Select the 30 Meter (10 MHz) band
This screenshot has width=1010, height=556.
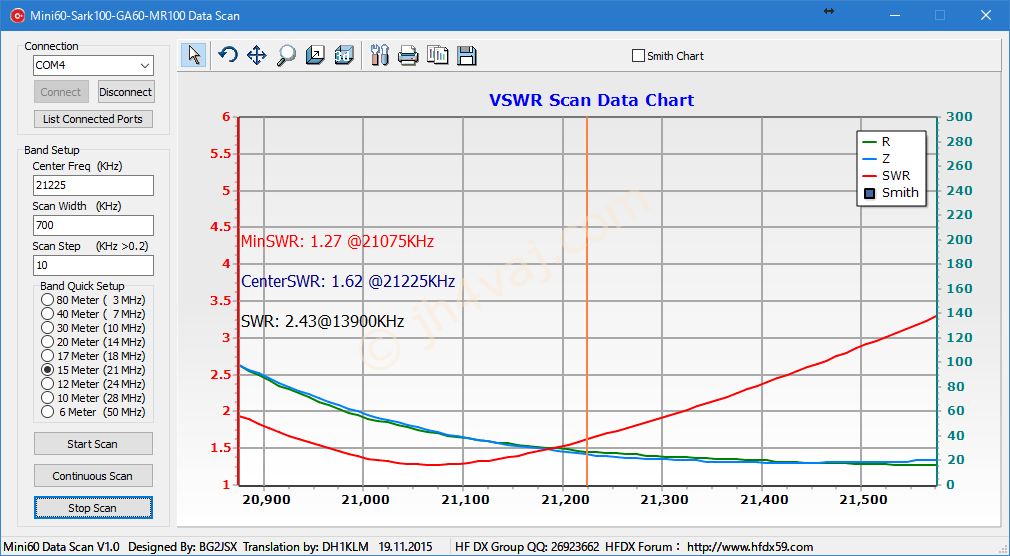tap(47, 328)
